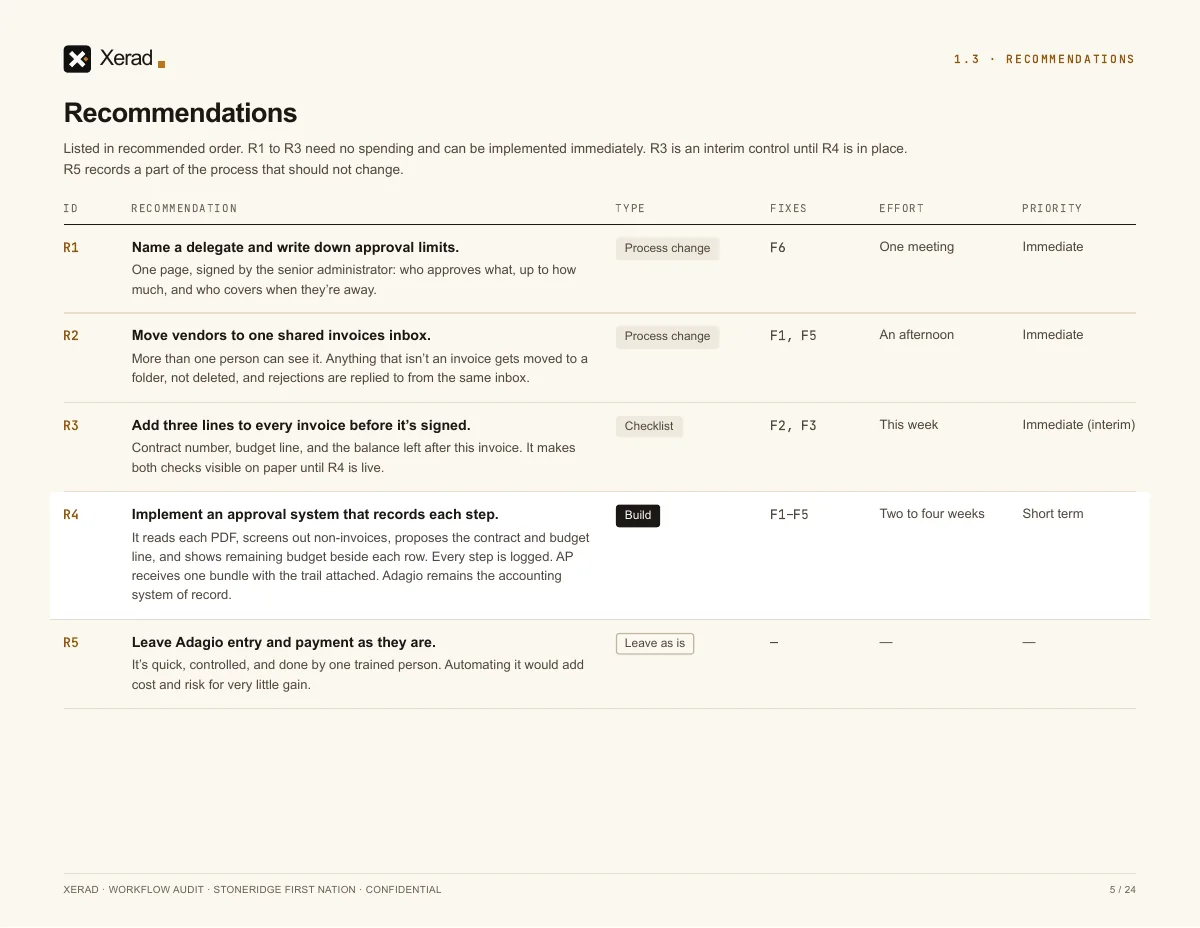Click the Recommendation column header
The image size is (1200, 928).
(x=184, y=209)
